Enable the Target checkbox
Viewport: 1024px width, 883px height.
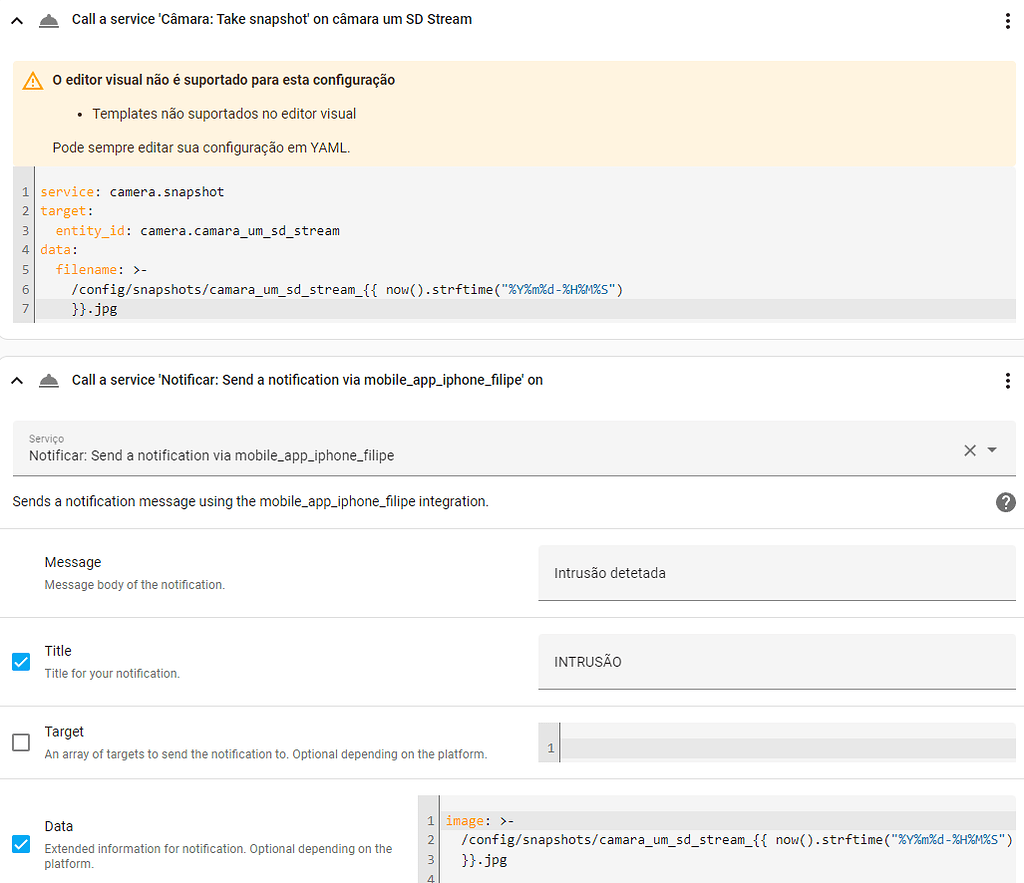[21, 742]
